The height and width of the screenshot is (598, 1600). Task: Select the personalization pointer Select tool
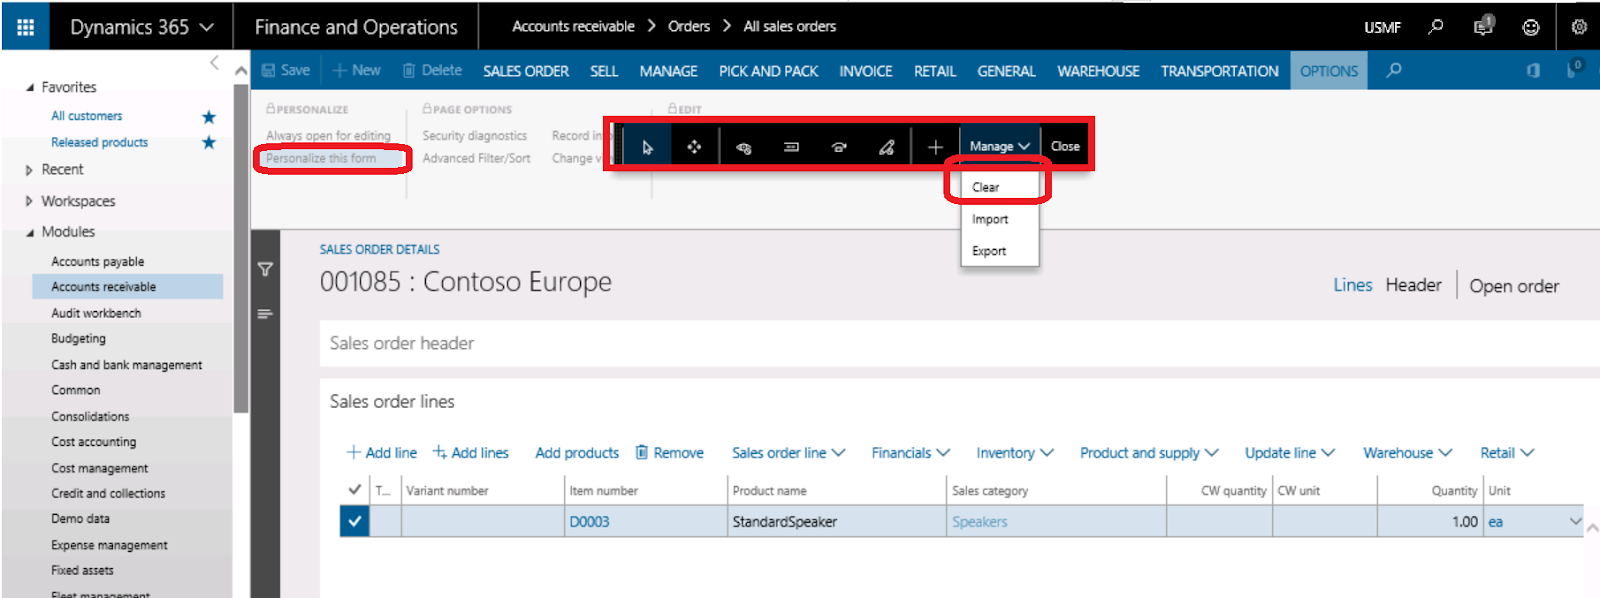[x=647, y=147]
